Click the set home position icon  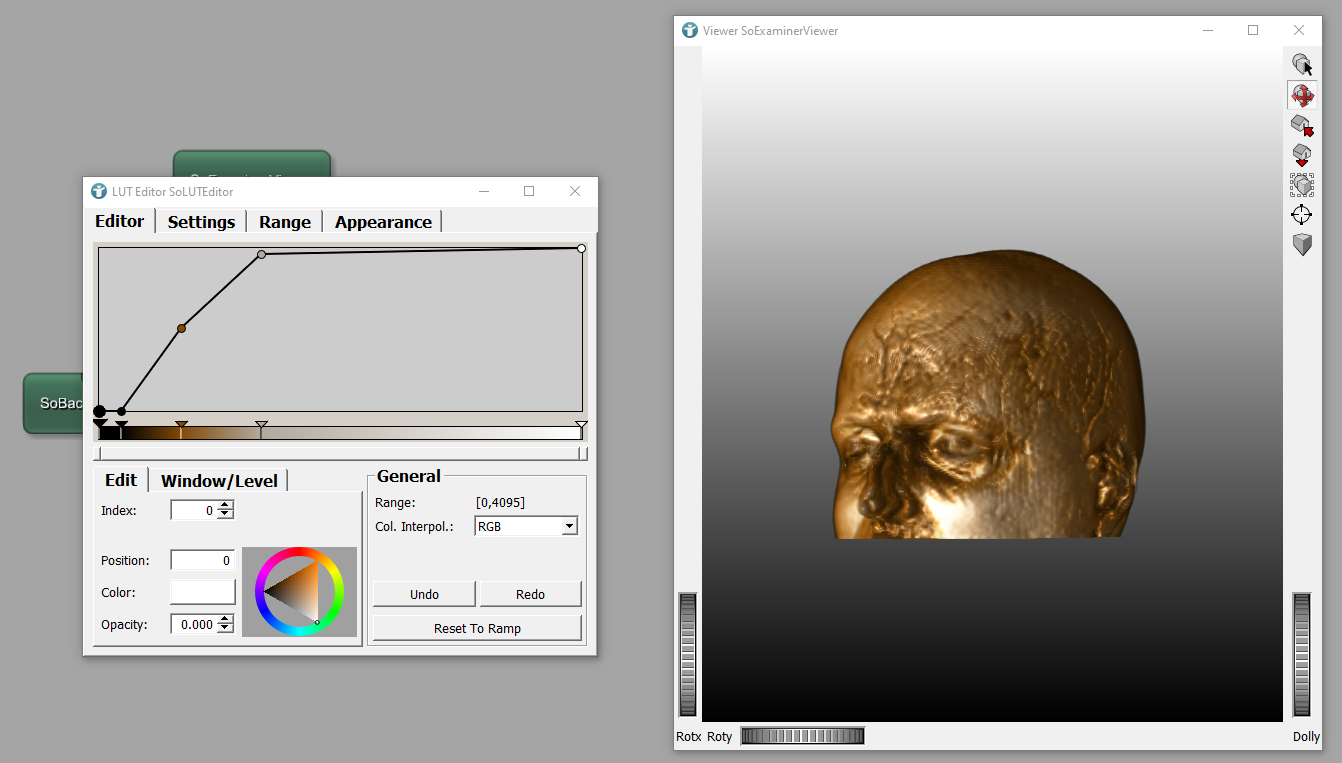(x=1301, y=155)
